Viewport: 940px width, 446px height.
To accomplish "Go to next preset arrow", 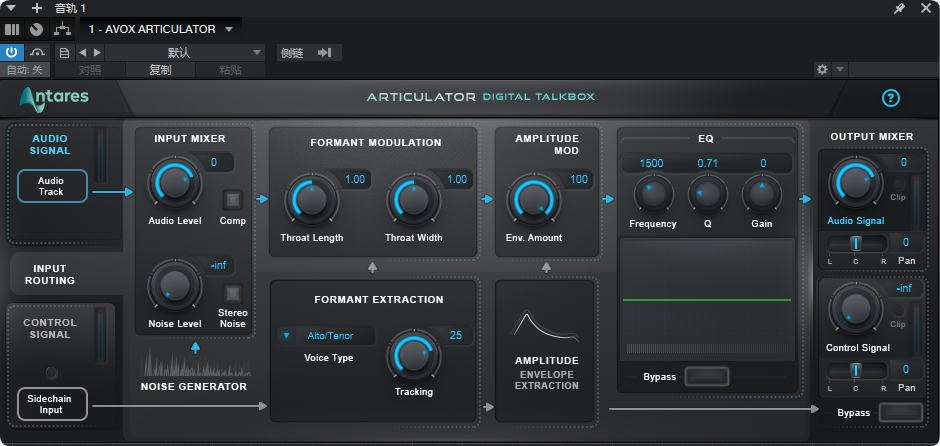I will click(97, 53).
